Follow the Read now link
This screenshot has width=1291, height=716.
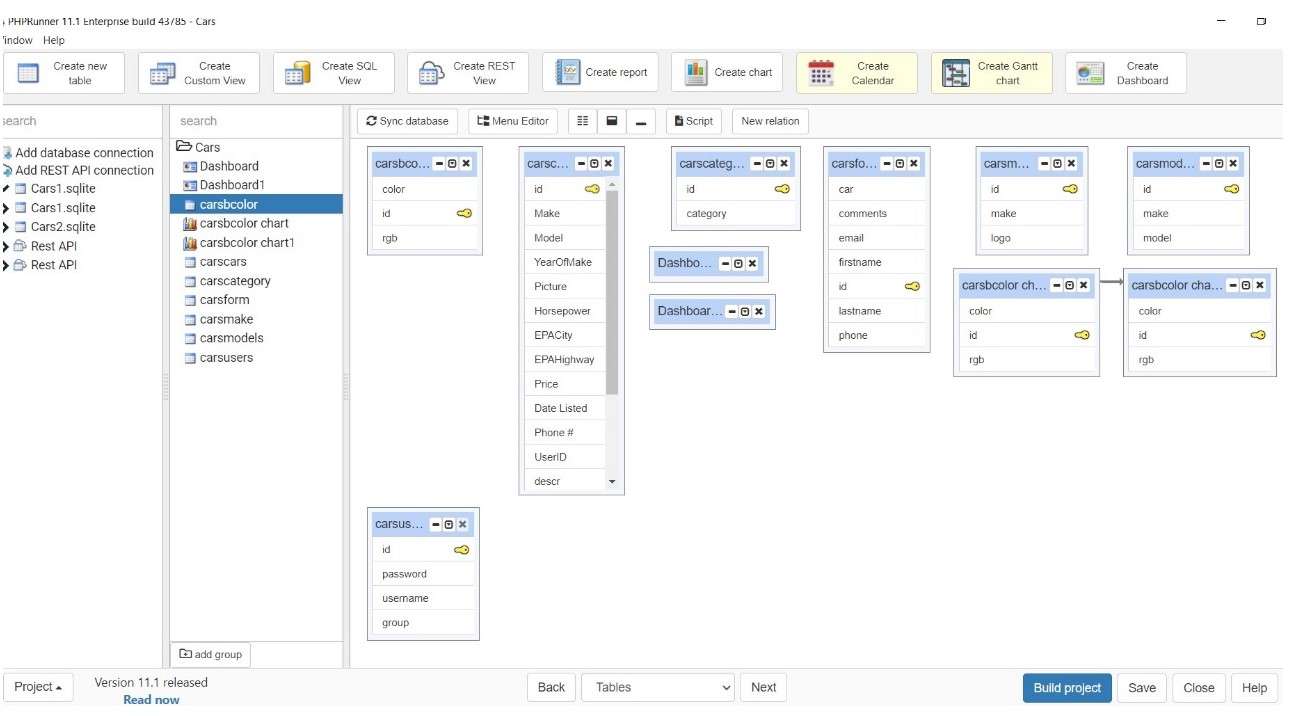[x=151, y=700]
